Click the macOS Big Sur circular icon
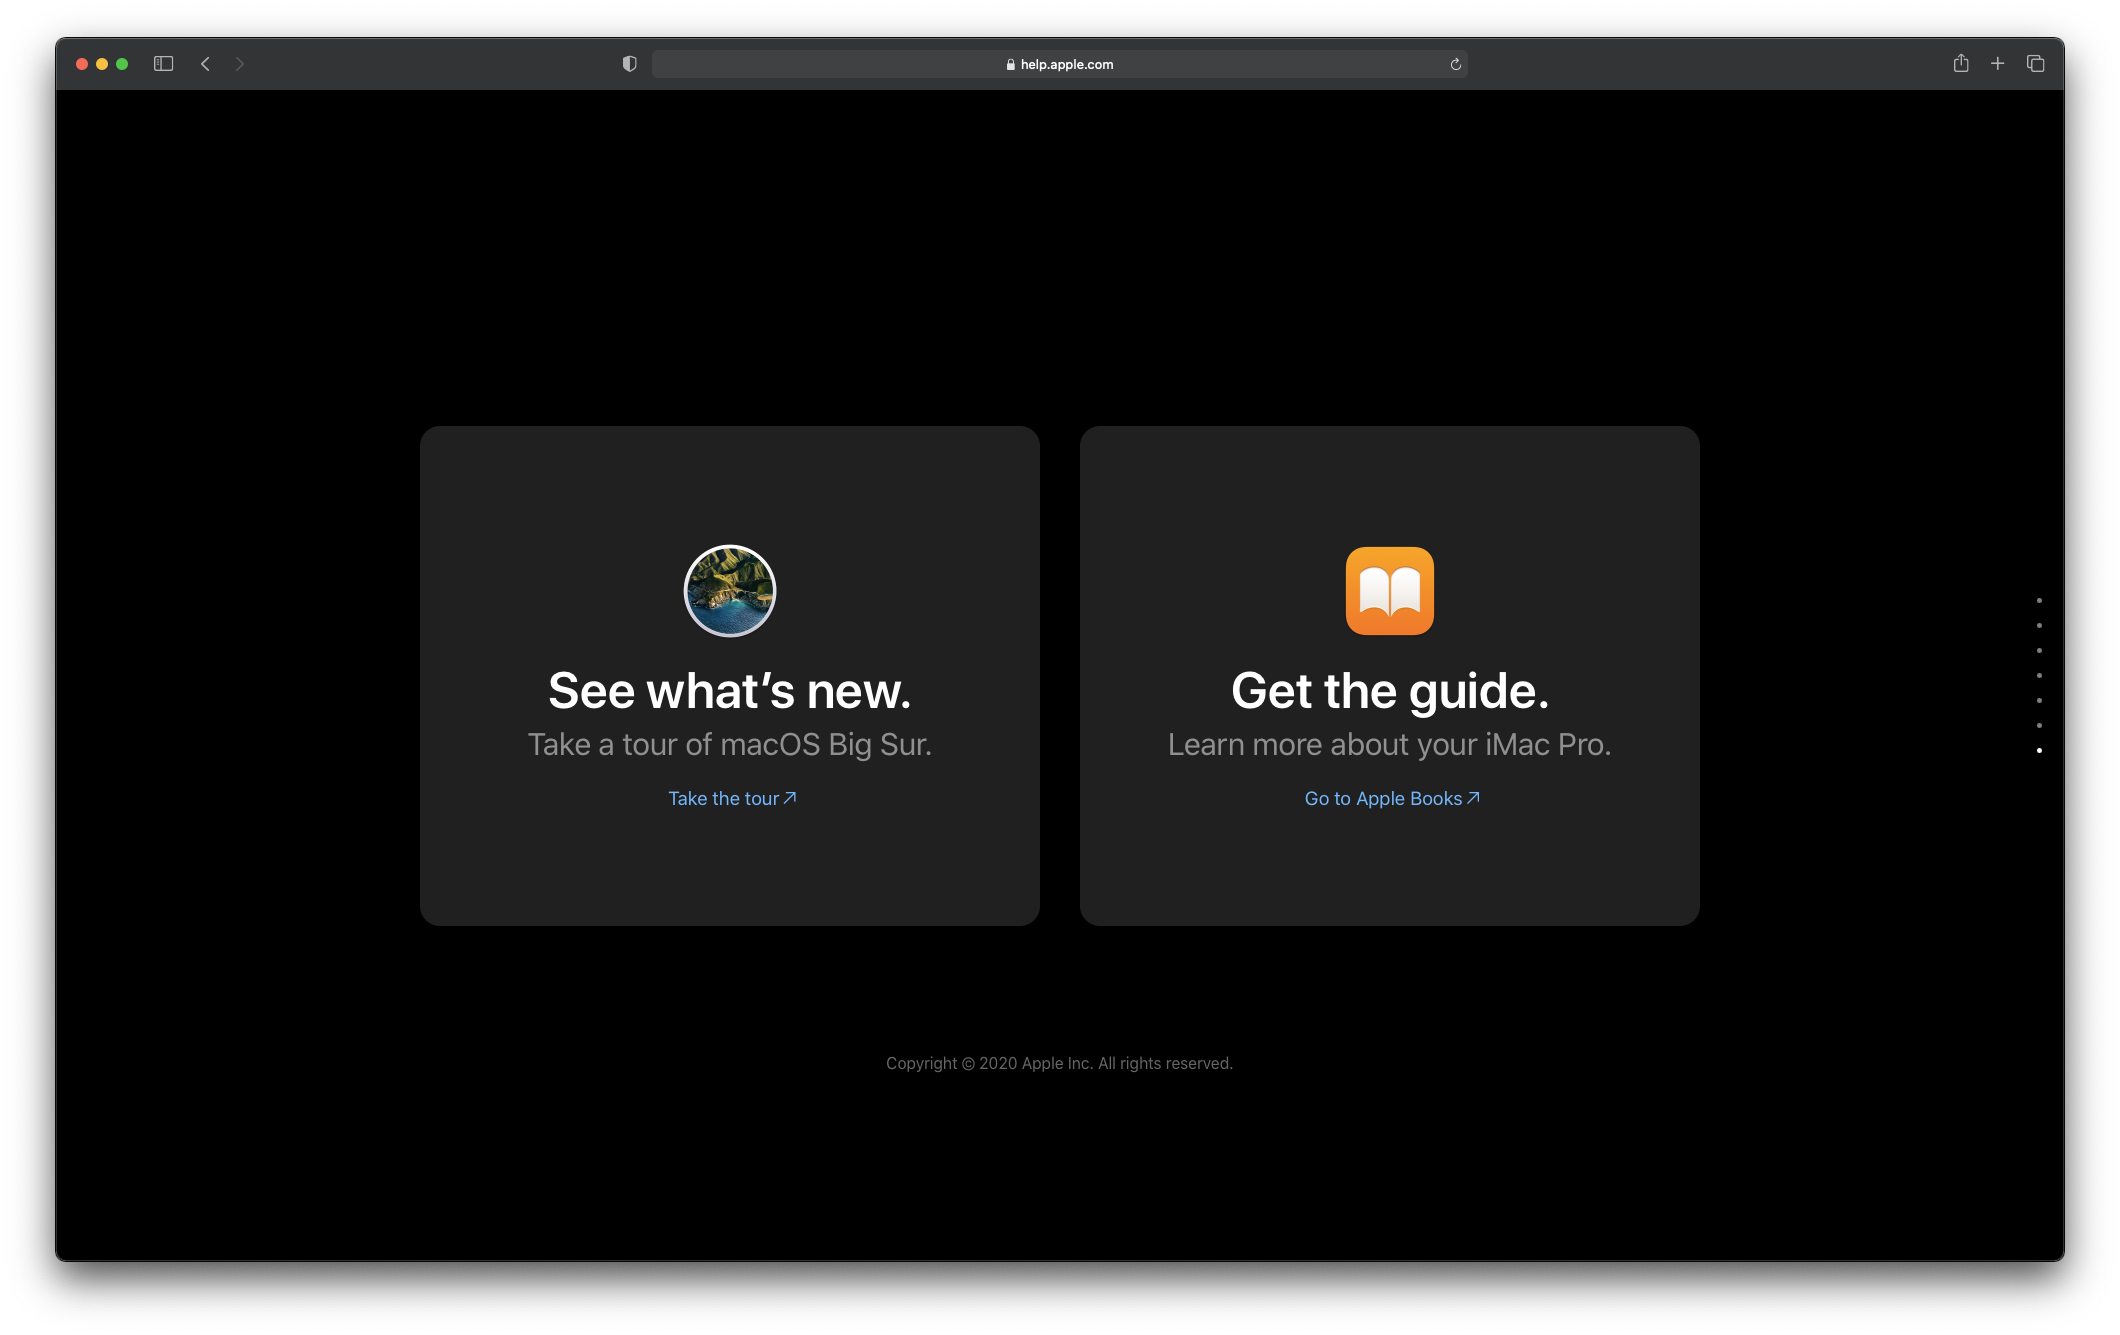Image resolution: width=2120 pixels, height=1335 pixels. pos(730,591)
